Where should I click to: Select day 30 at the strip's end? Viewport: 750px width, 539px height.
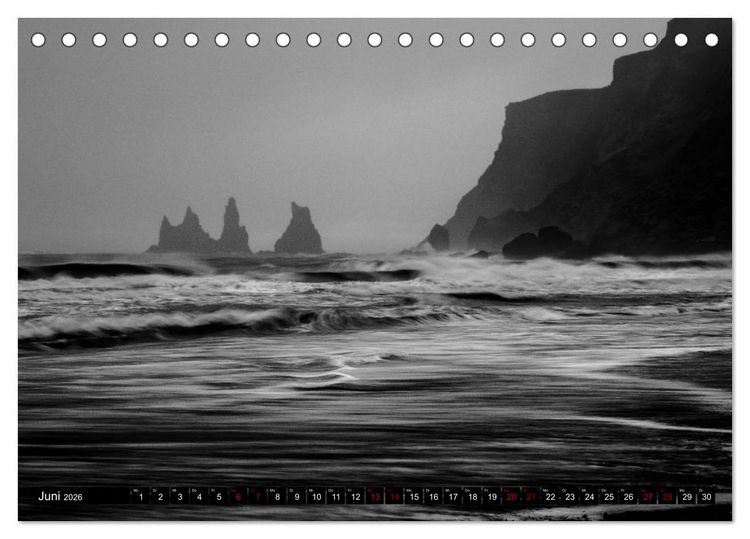tap(706, 496)
